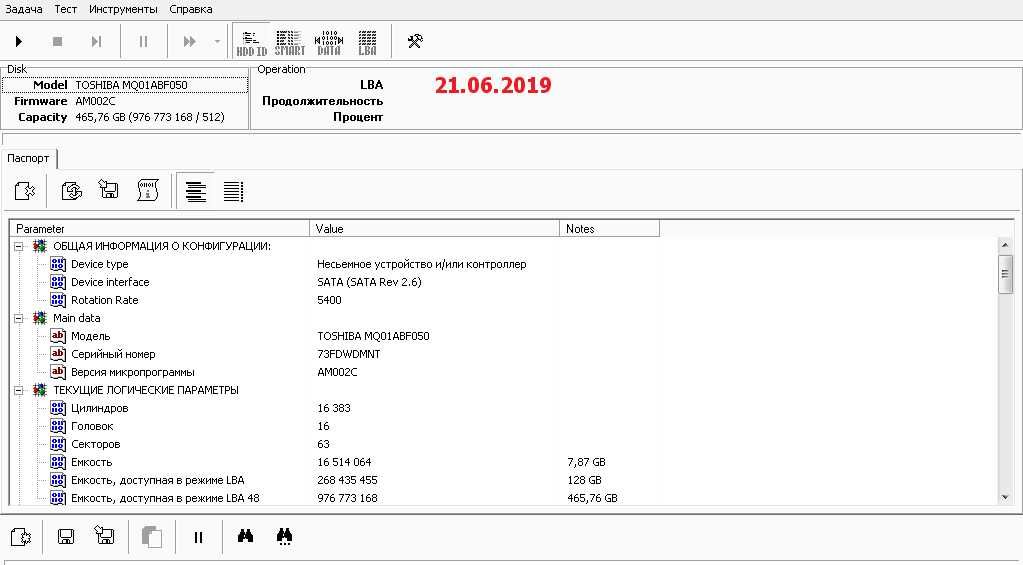Viewport: 1023px width, 565px height.
Task: Open the SMART attributes tool
Action: click(x=290, y=42)
